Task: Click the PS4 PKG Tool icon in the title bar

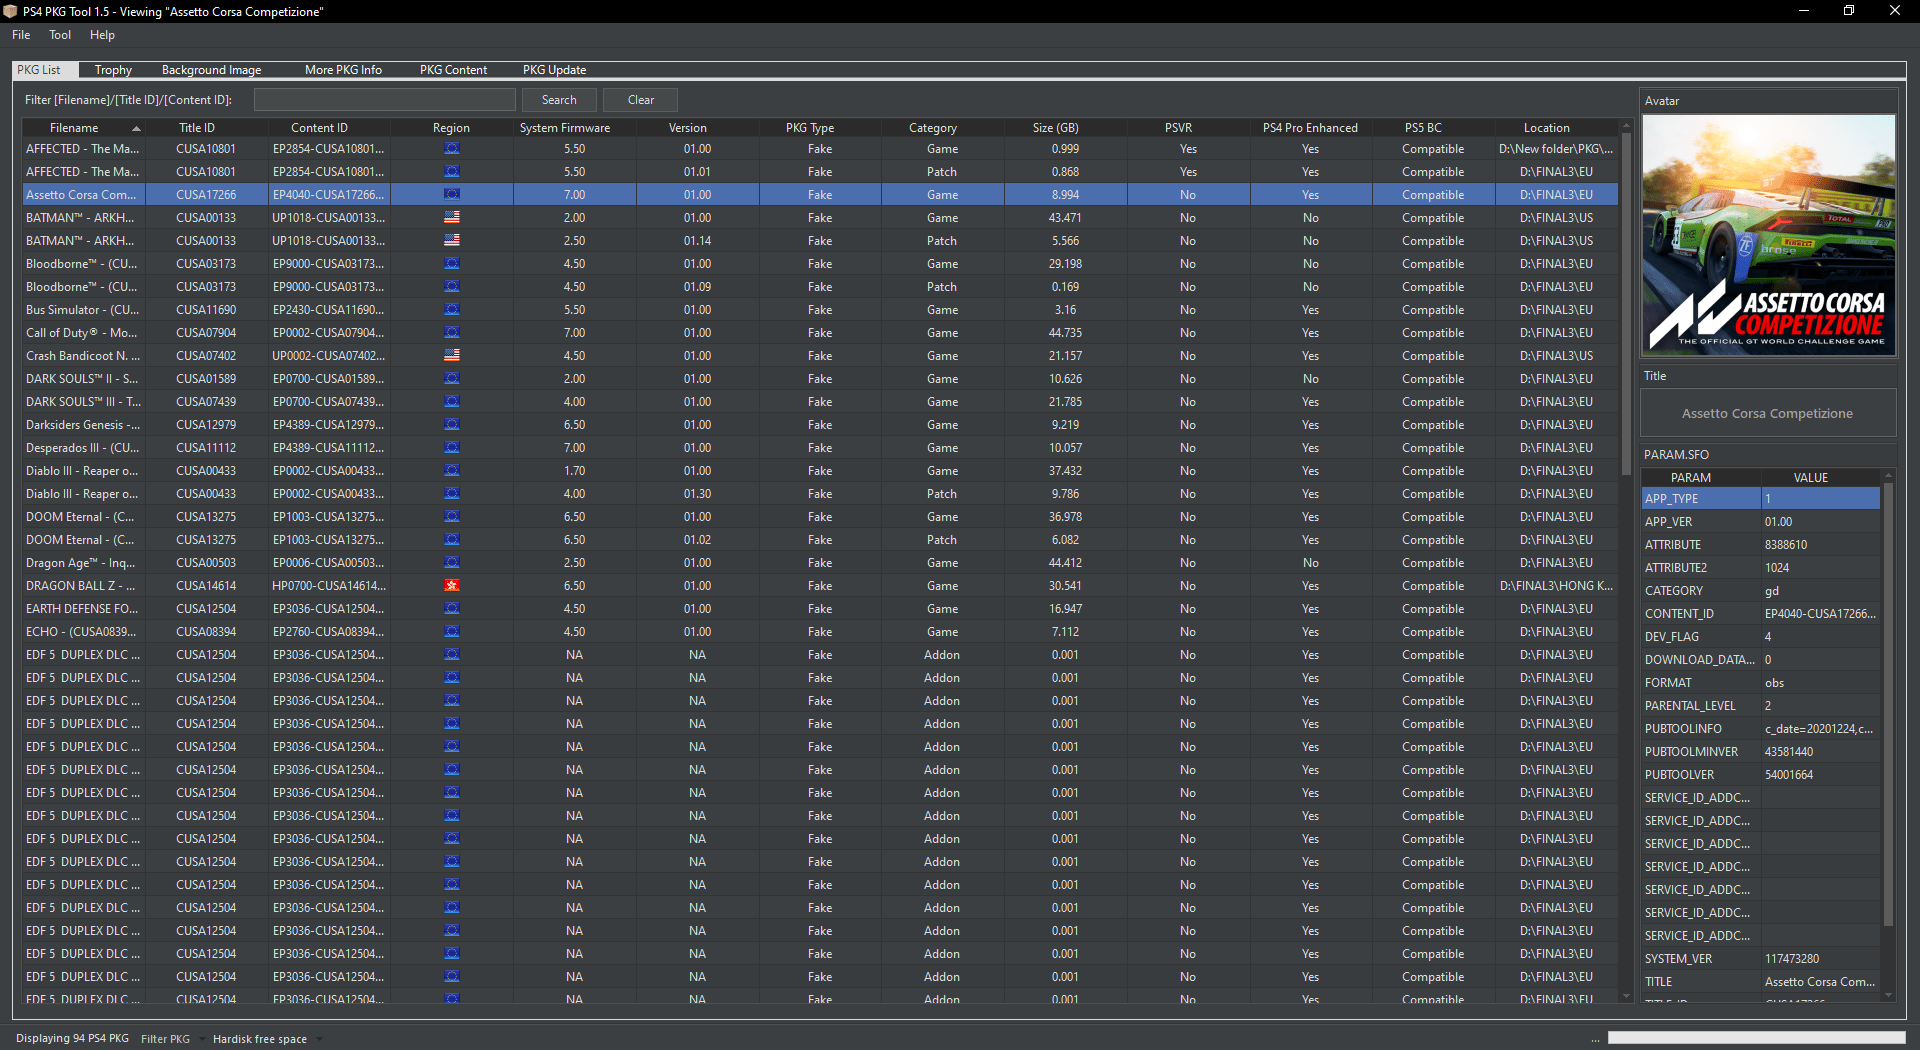Action: (11, 11)
